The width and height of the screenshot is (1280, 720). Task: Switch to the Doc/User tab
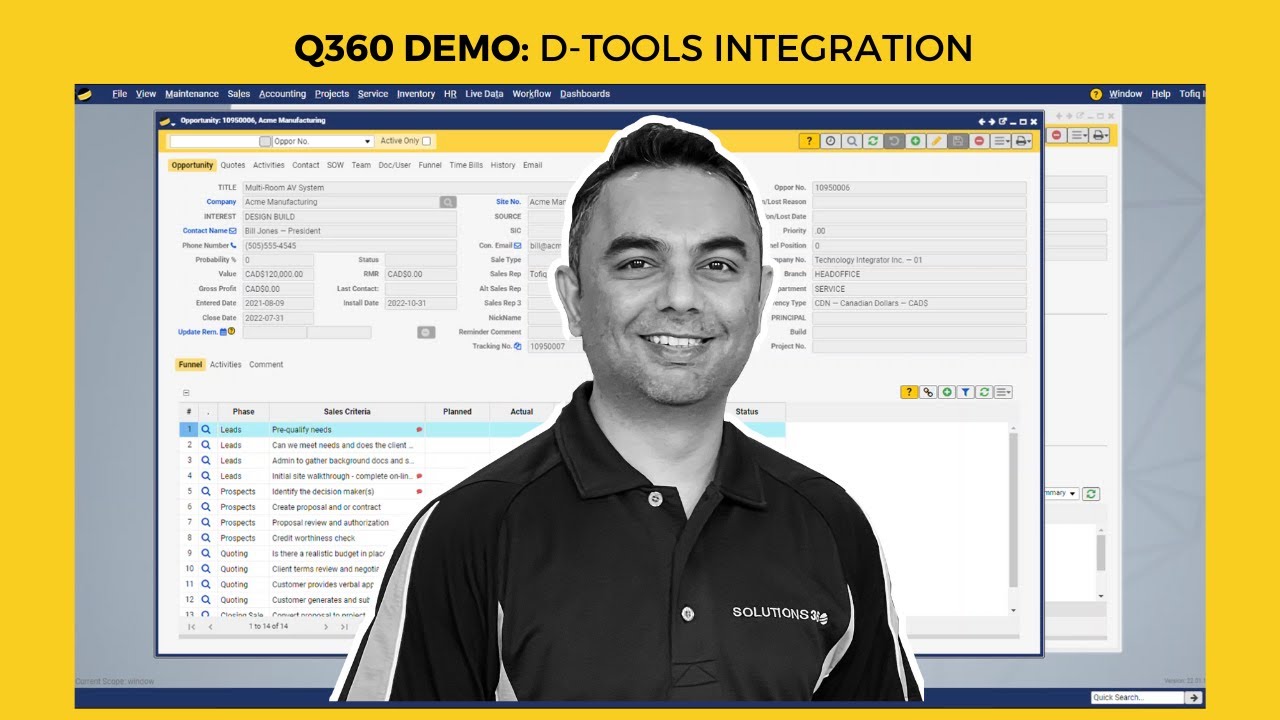395,165
